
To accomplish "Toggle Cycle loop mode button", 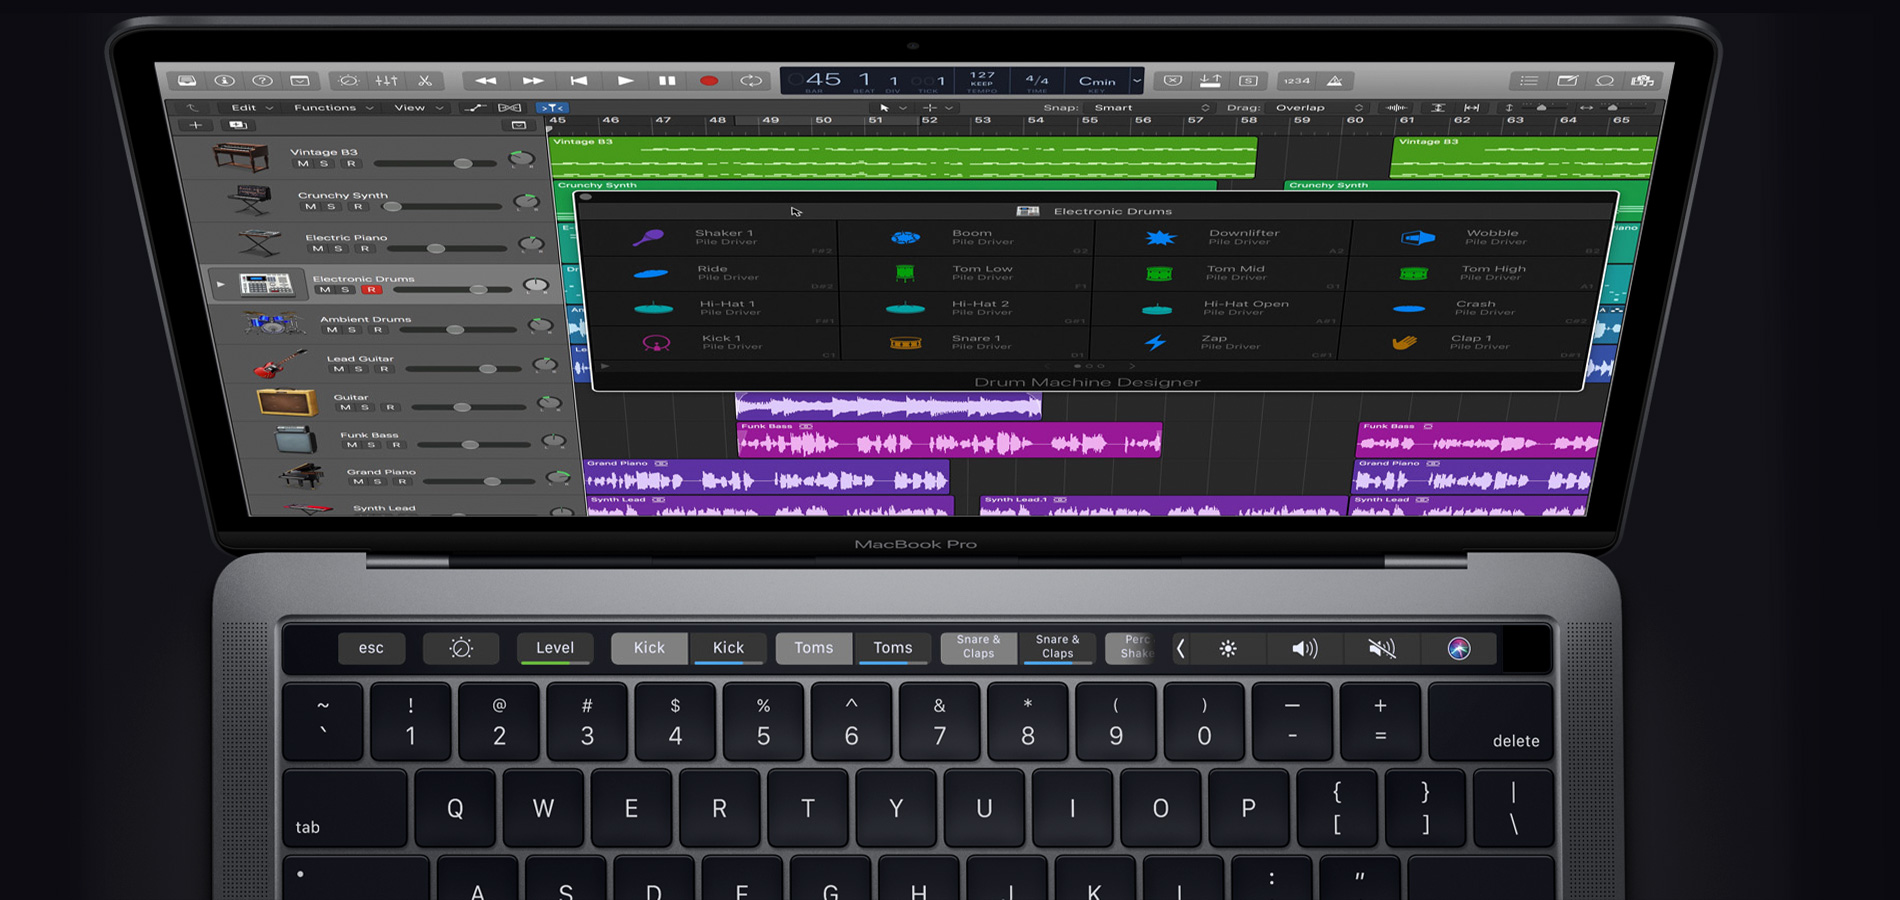I will pyautogui.click(x=751, y=81).
